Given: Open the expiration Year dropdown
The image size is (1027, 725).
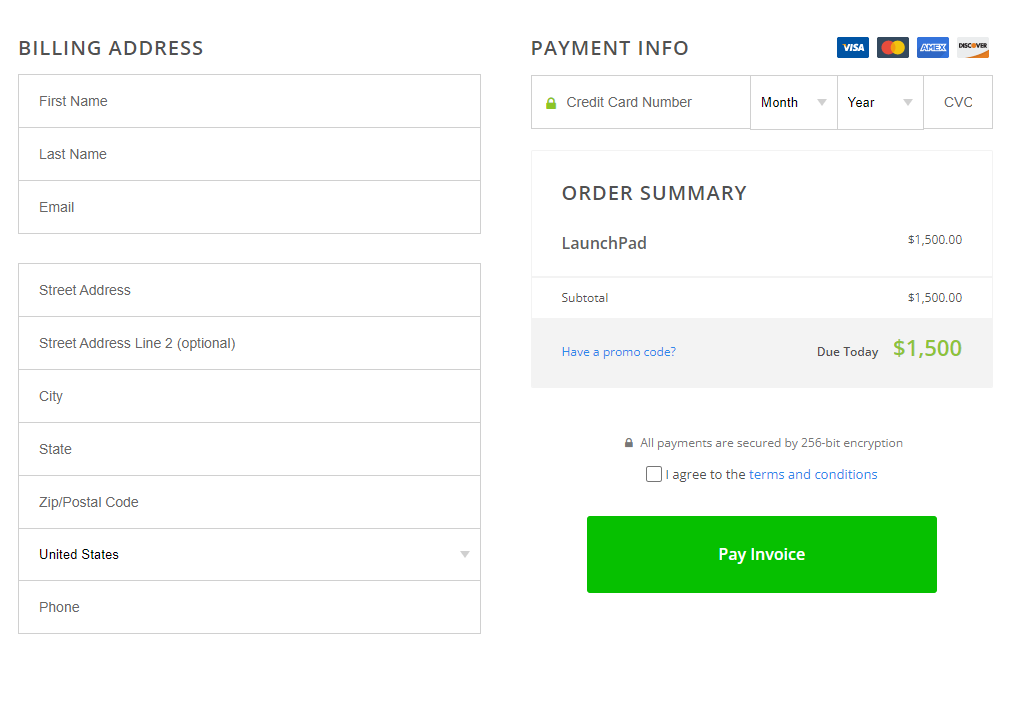Looking at the screenshot, I should 880,102.
